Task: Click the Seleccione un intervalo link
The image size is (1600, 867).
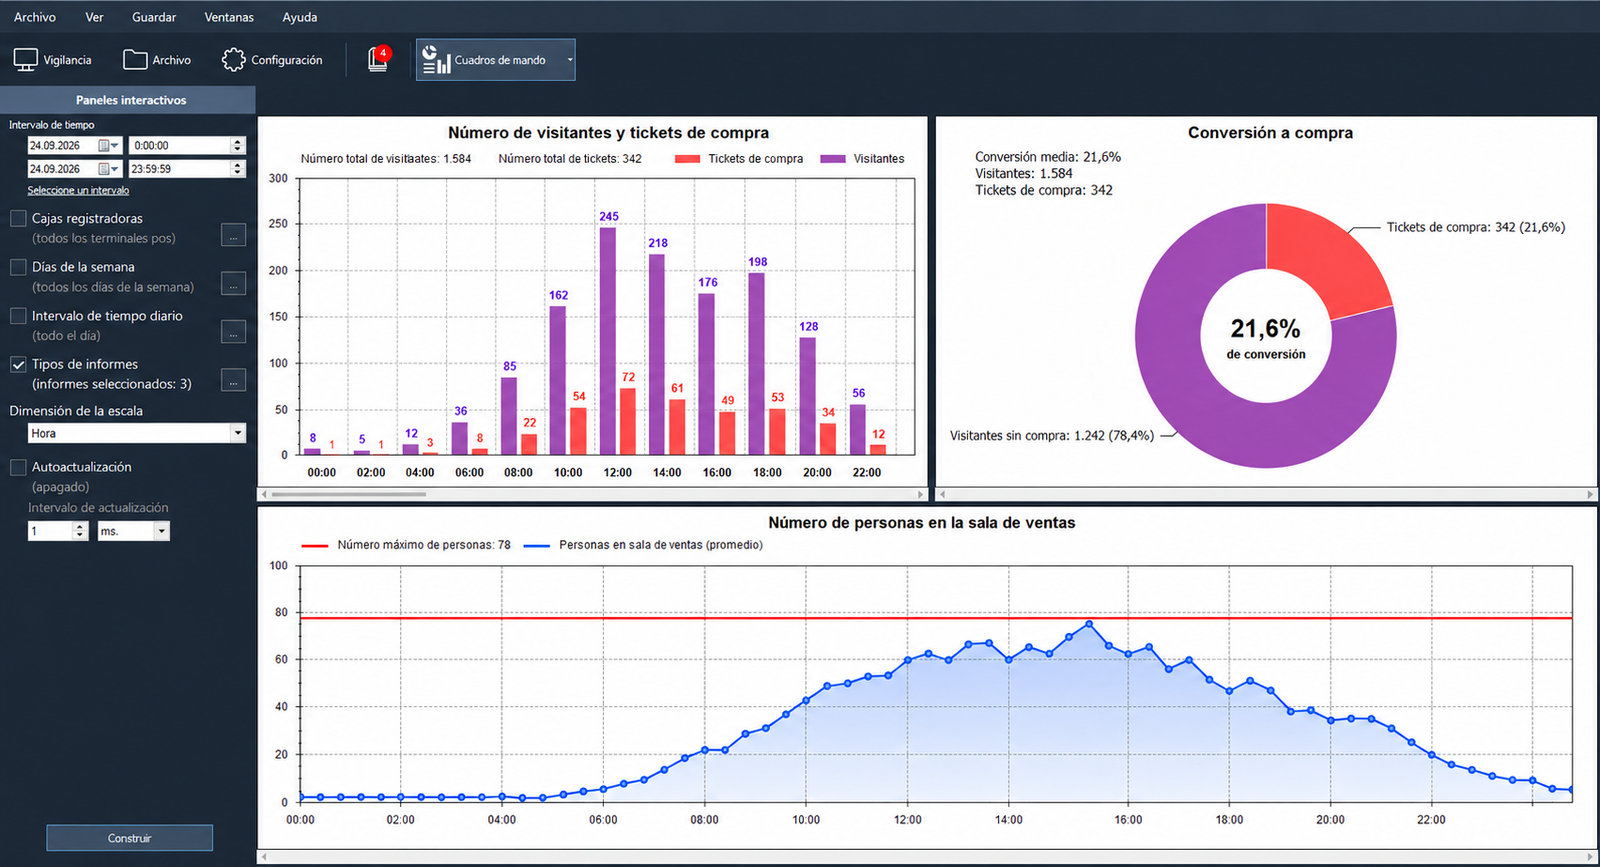Action: pyautogui.click(x=78, y=190)
